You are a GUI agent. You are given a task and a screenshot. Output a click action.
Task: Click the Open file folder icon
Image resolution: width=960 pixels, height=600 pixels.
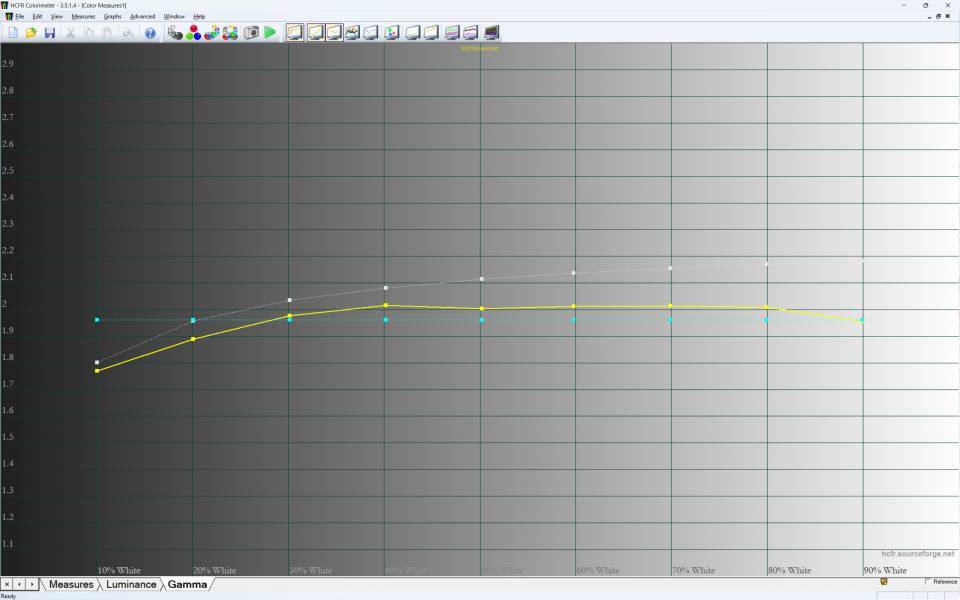pos(31,32)
